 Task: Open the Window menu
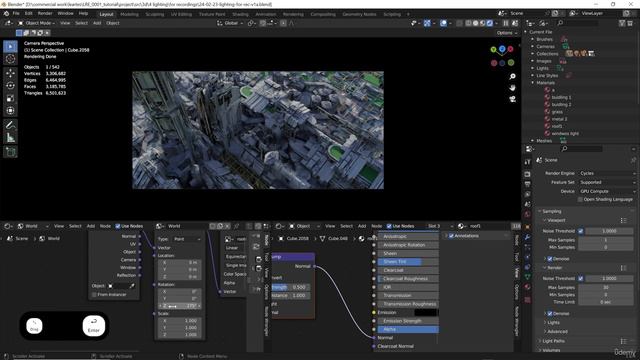[x=65, y=13]
